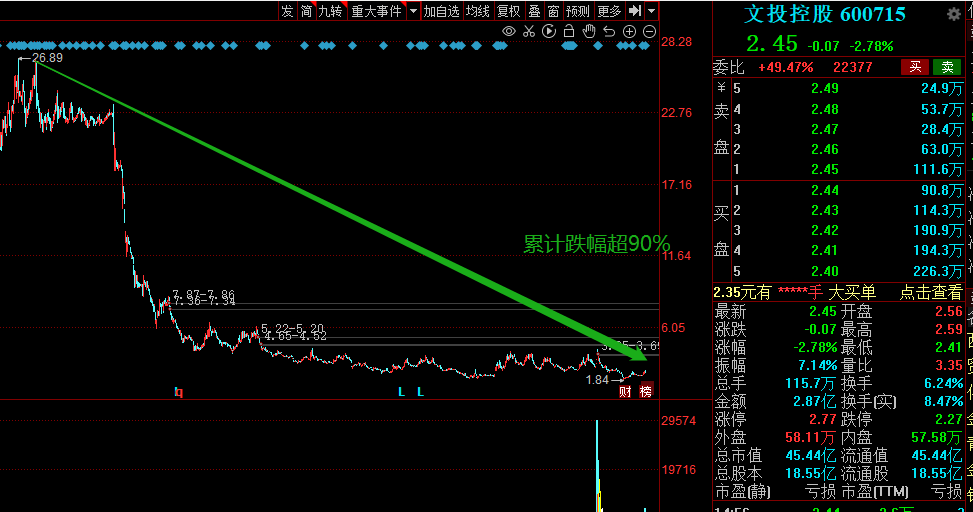Zoom out chart with minus icon
The image size is (973, 512).
[649, 31]
